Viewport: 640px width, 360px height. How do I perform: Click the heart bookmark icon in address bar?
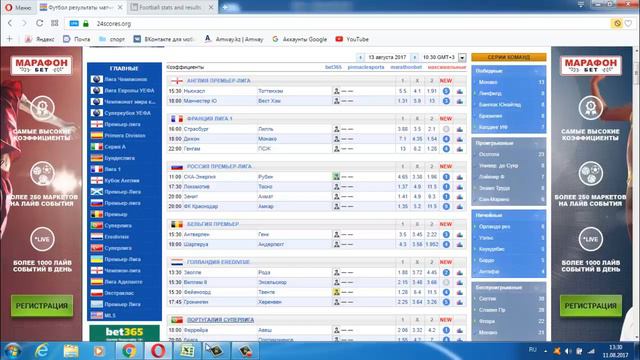tap(629, 23)
